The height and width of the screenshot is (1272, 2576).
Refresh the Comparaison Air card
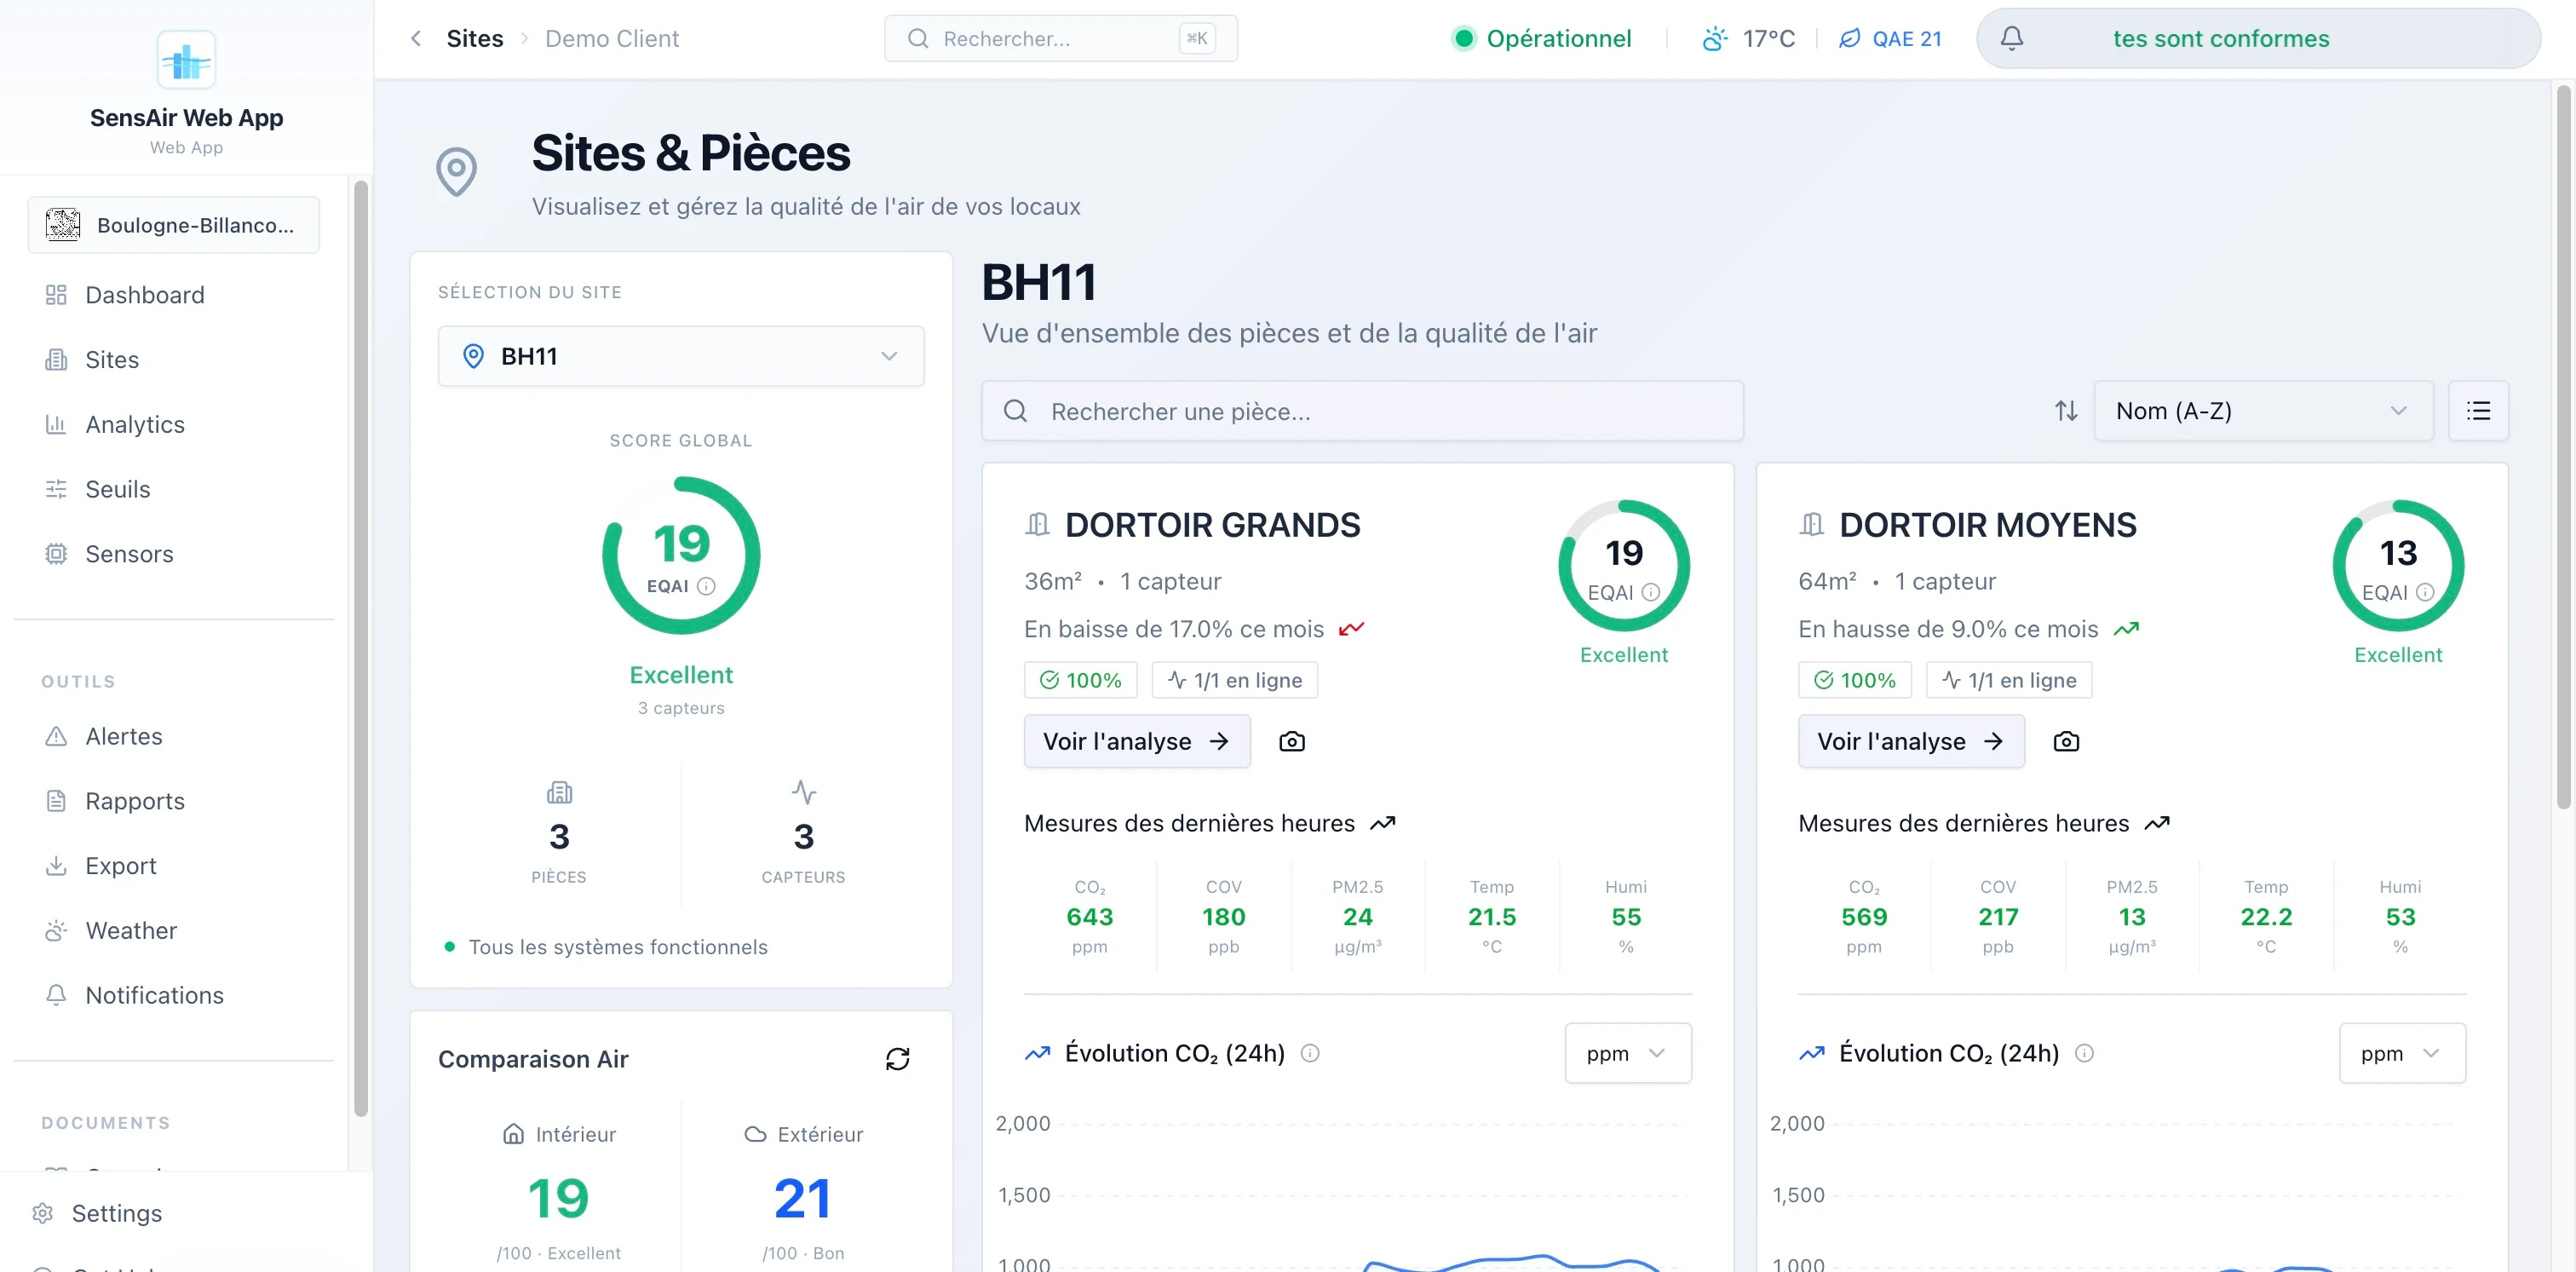[x=897, y=1059]
